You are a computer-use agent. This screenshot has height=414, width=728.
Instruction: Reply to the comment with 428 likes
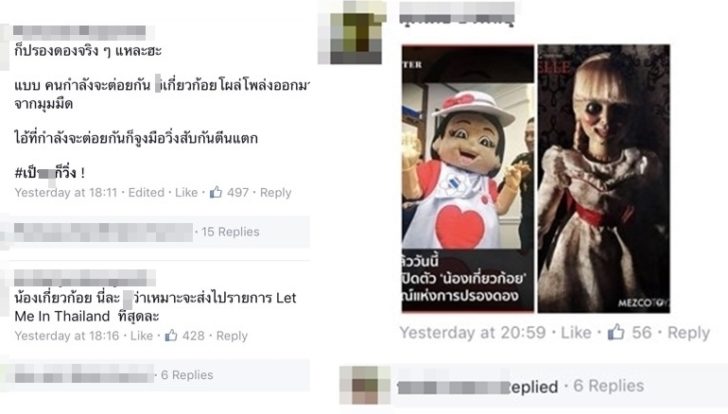click(232, 336)
